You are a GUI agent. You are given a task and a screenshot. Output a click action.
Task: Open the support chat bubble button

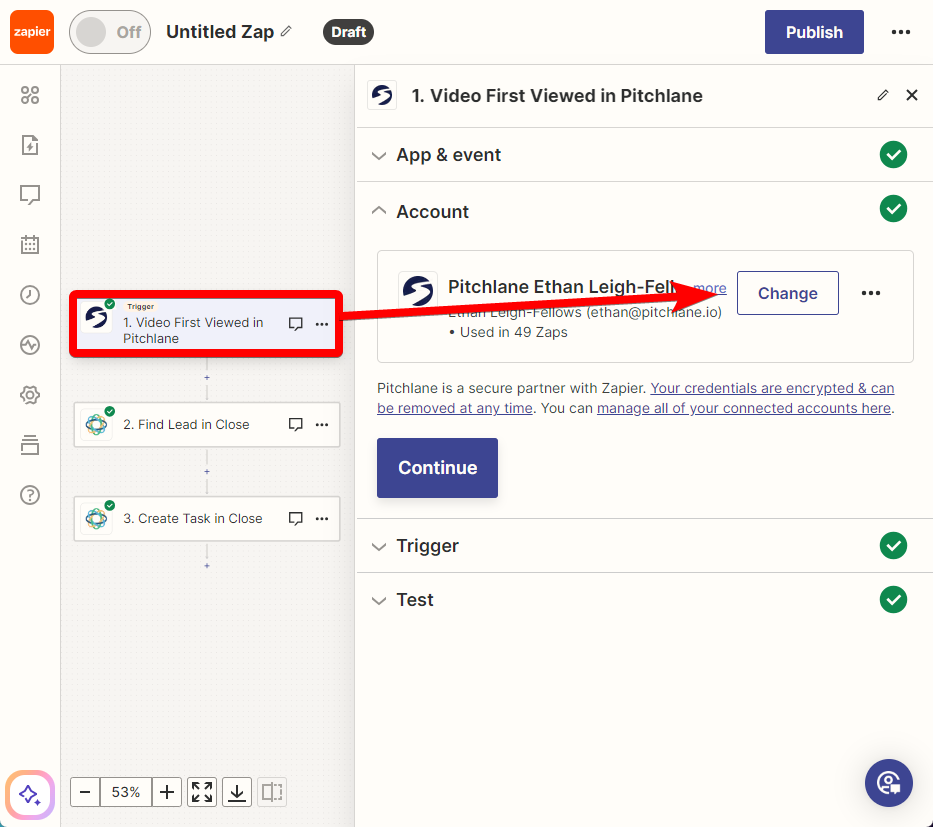[x=888, y=783]
